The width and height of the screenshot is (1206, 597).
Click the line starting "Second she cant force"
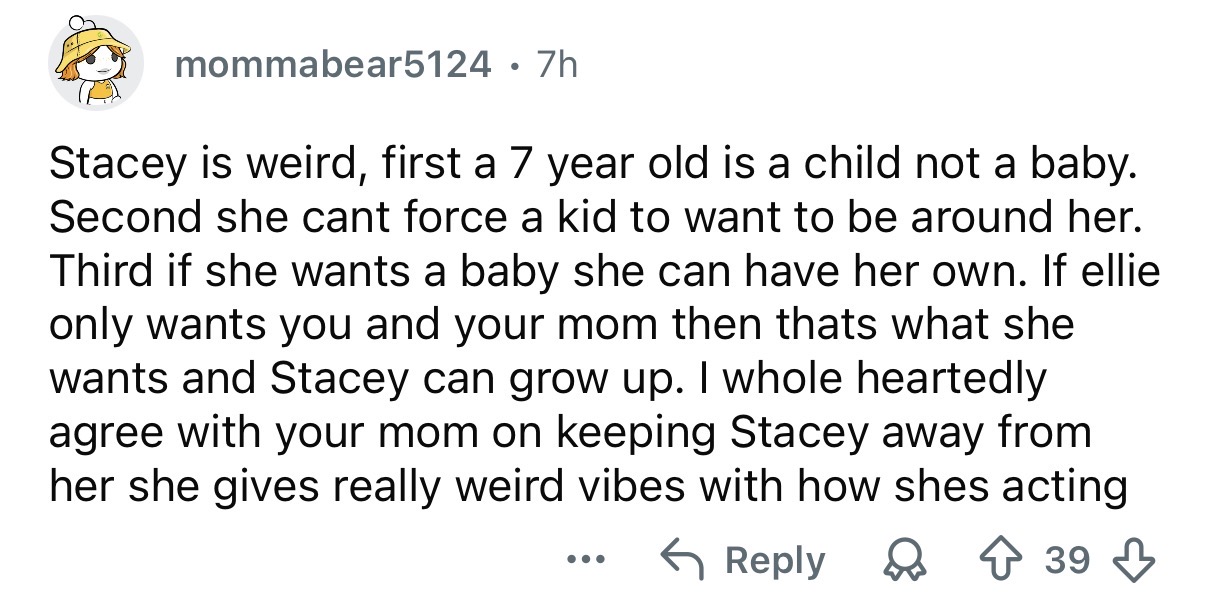pyautogui.click(x=594, y=218)
